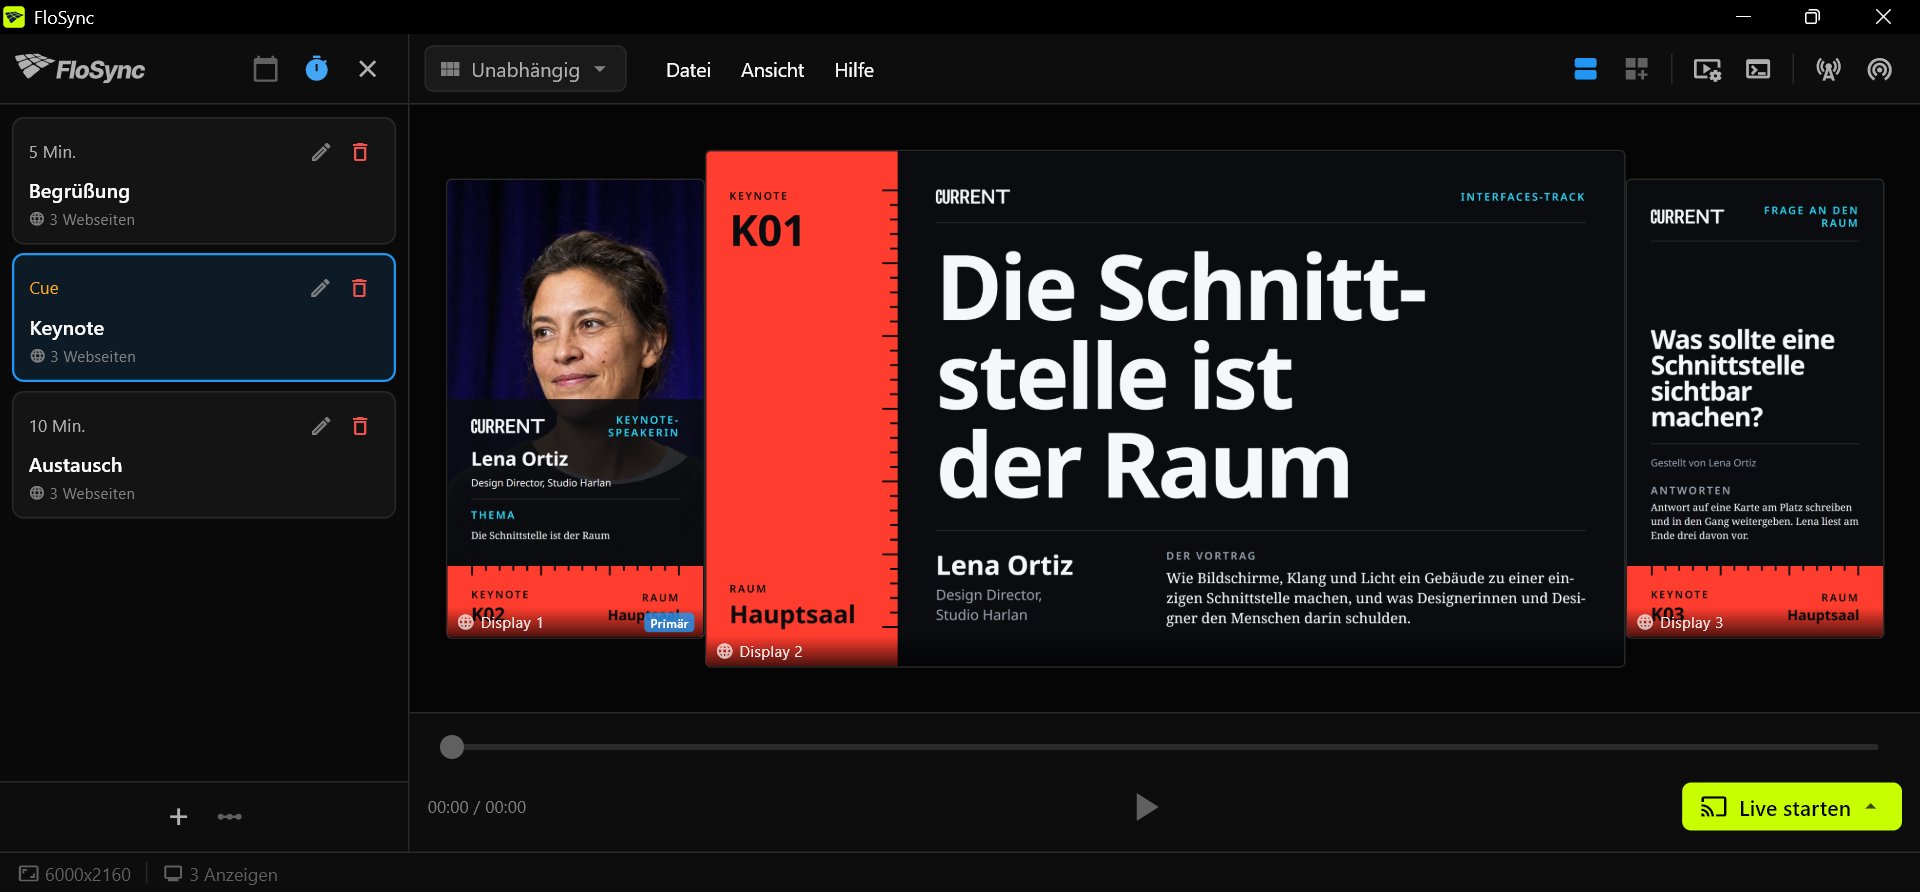Close the cue list panel with X
This screenshot has height=892, width=1920.
[x=367, y=69]
